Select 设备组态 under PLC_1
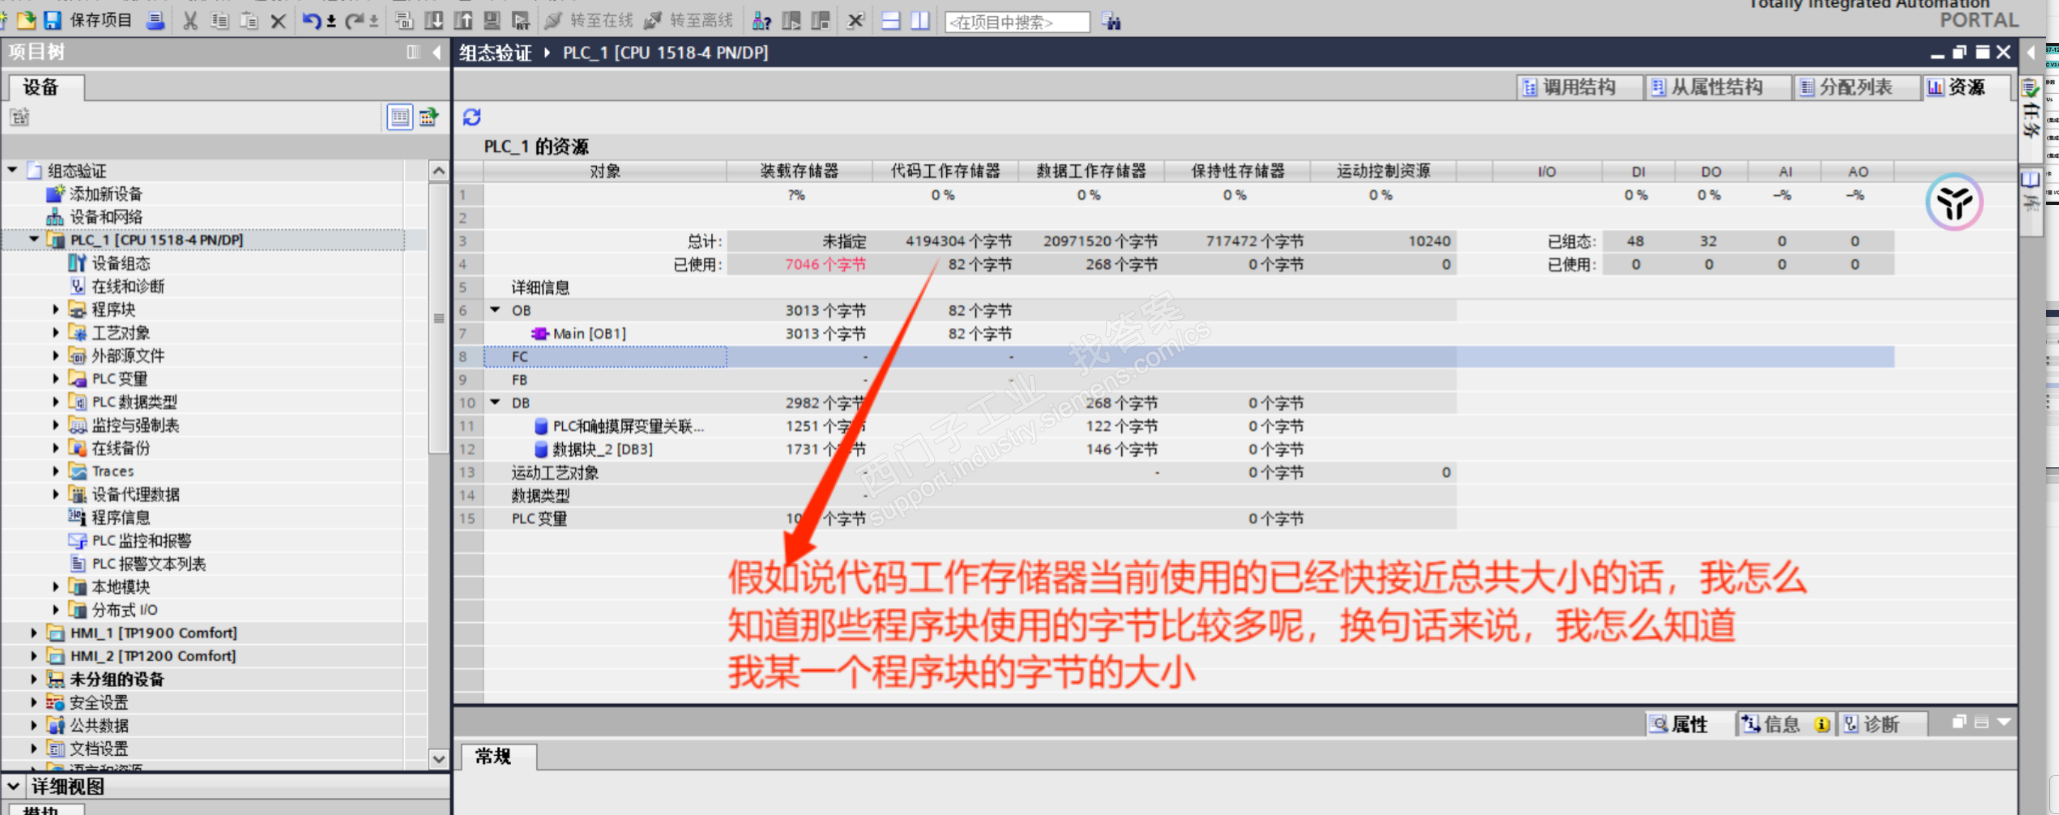Image resolution: width=2059 pixels, height=815 pixels. tap(121, 263)
